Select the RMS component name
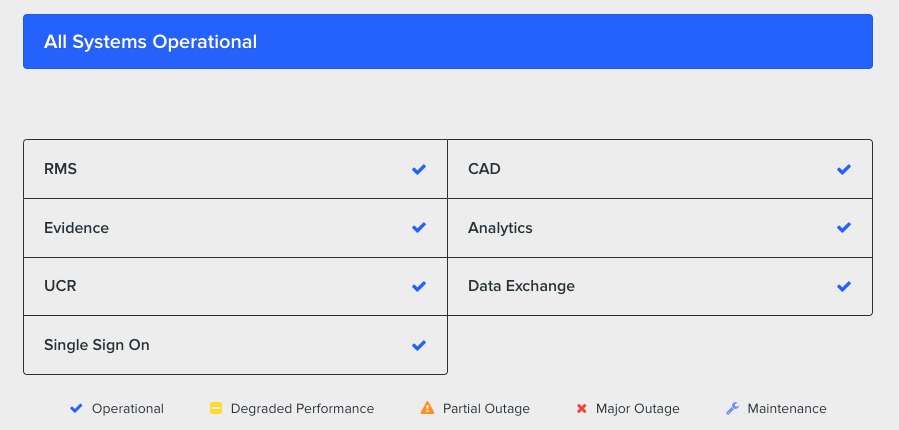Image resolution: width=899 pixels, height=430 pixels. coord(60,169)
